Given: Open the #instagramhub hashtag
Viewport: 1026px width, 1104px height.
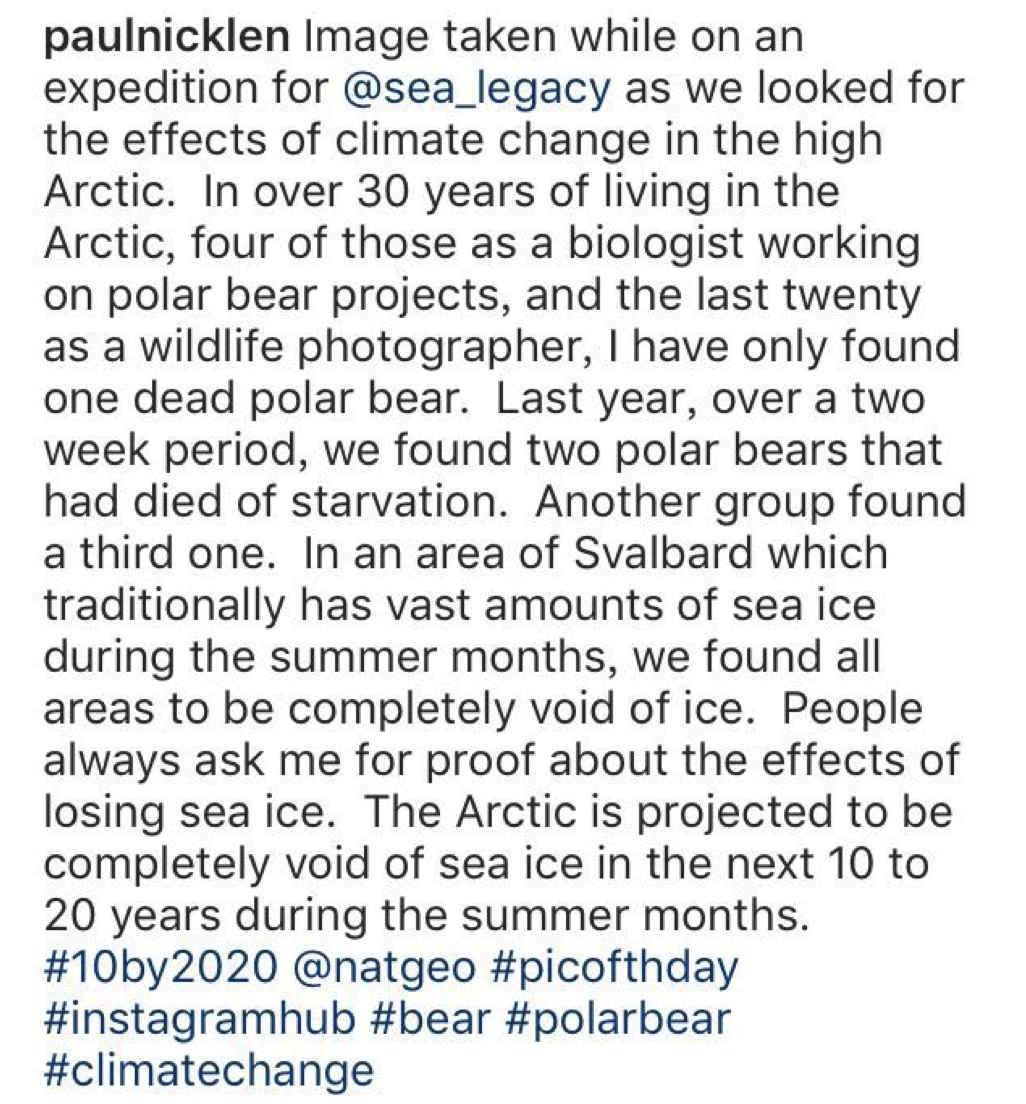Looking at the screenshot, I should tap(200, 1020).
